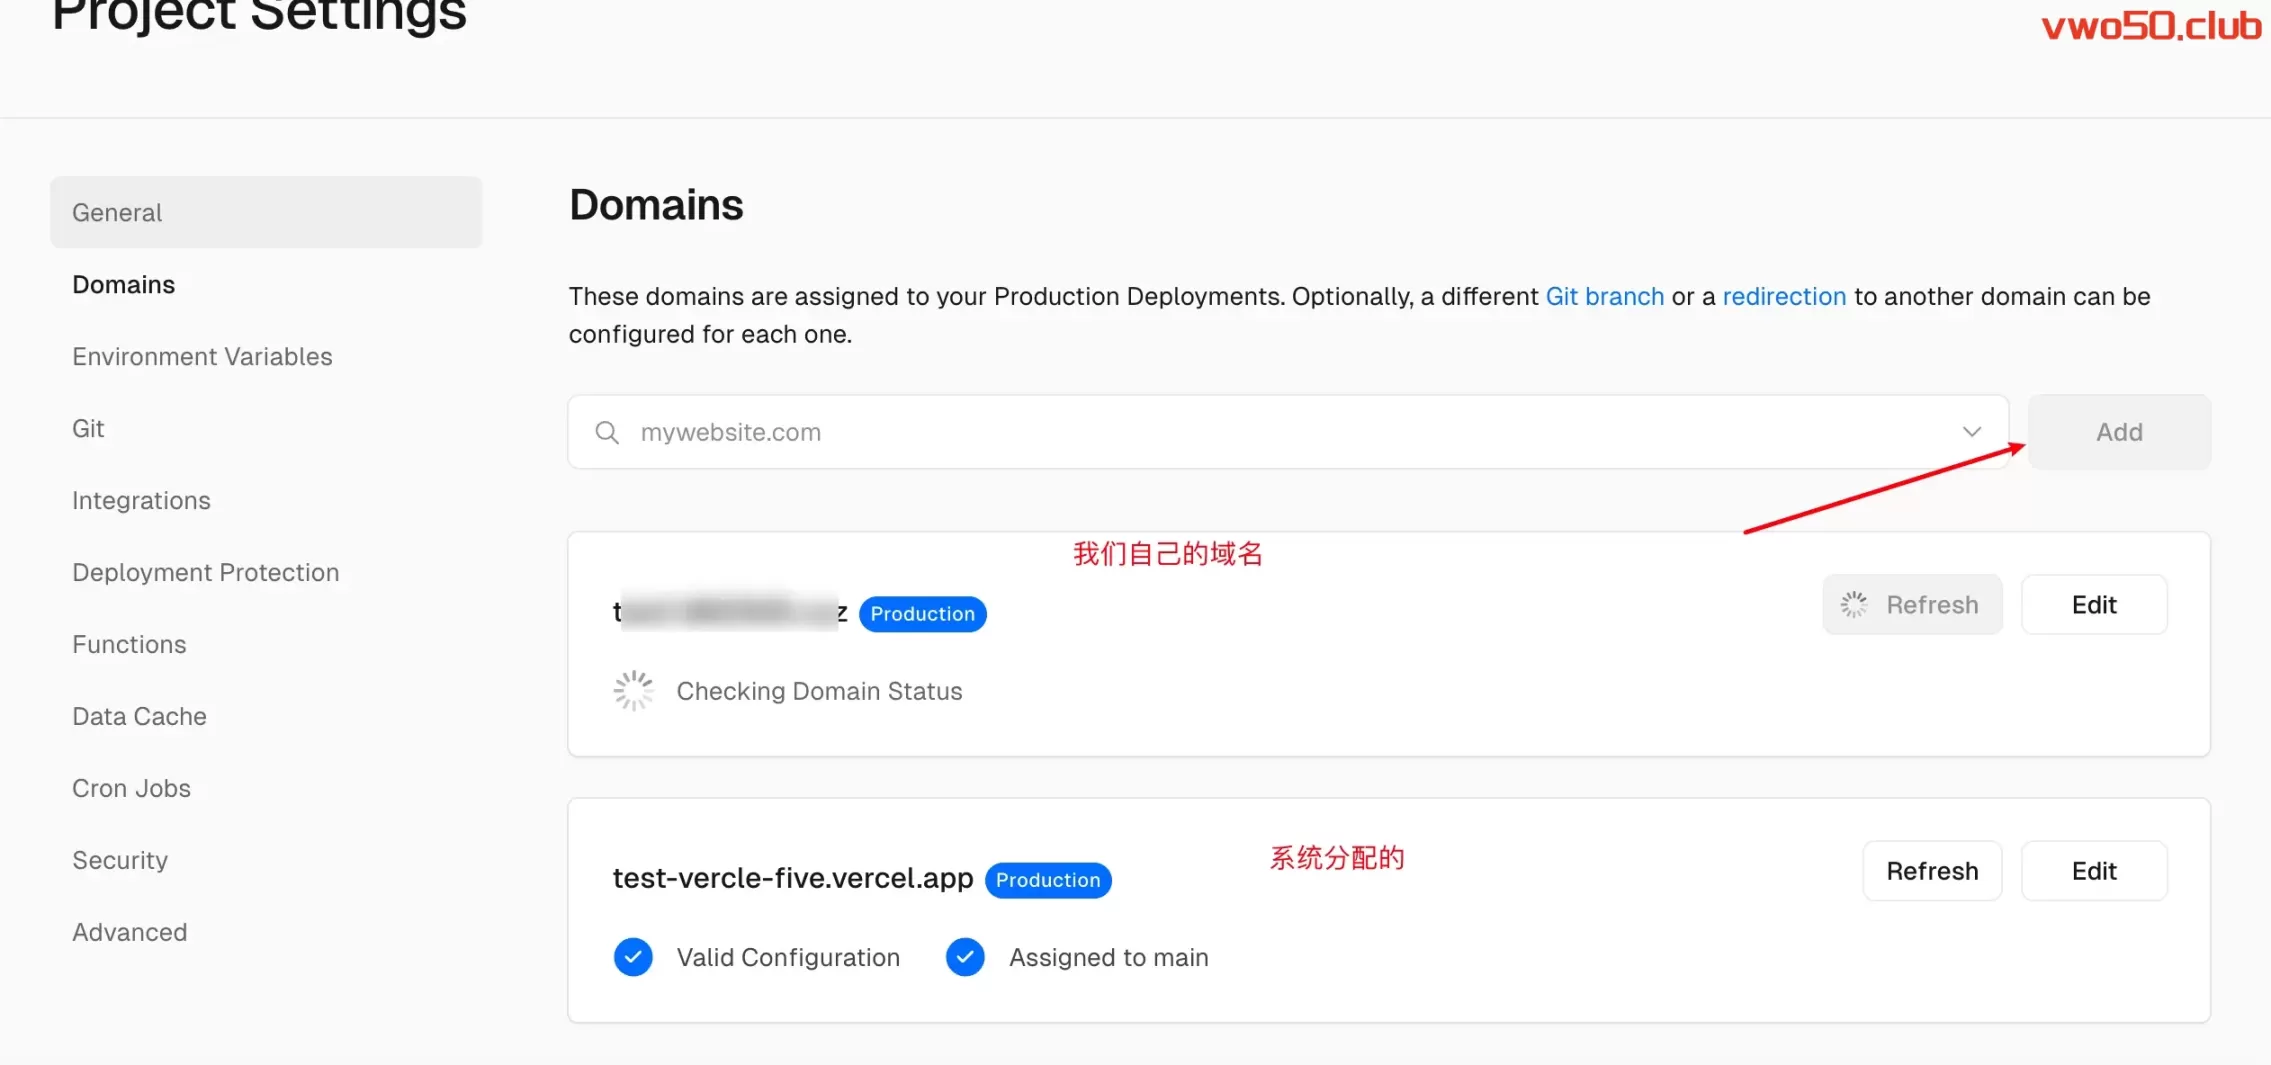Image resolution: width=2271 pixels, height=1065 pixels.
Task: Click the loading Refresh button for custom domain
Action: (x=1911, y=605)
